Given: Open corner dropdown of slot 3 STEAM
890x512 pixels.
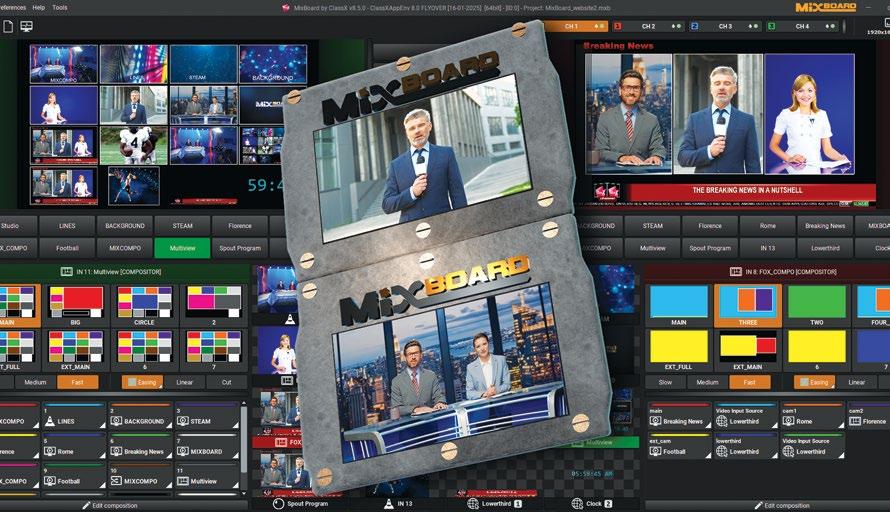Looking at the screenshot, I should pos(235,425).
